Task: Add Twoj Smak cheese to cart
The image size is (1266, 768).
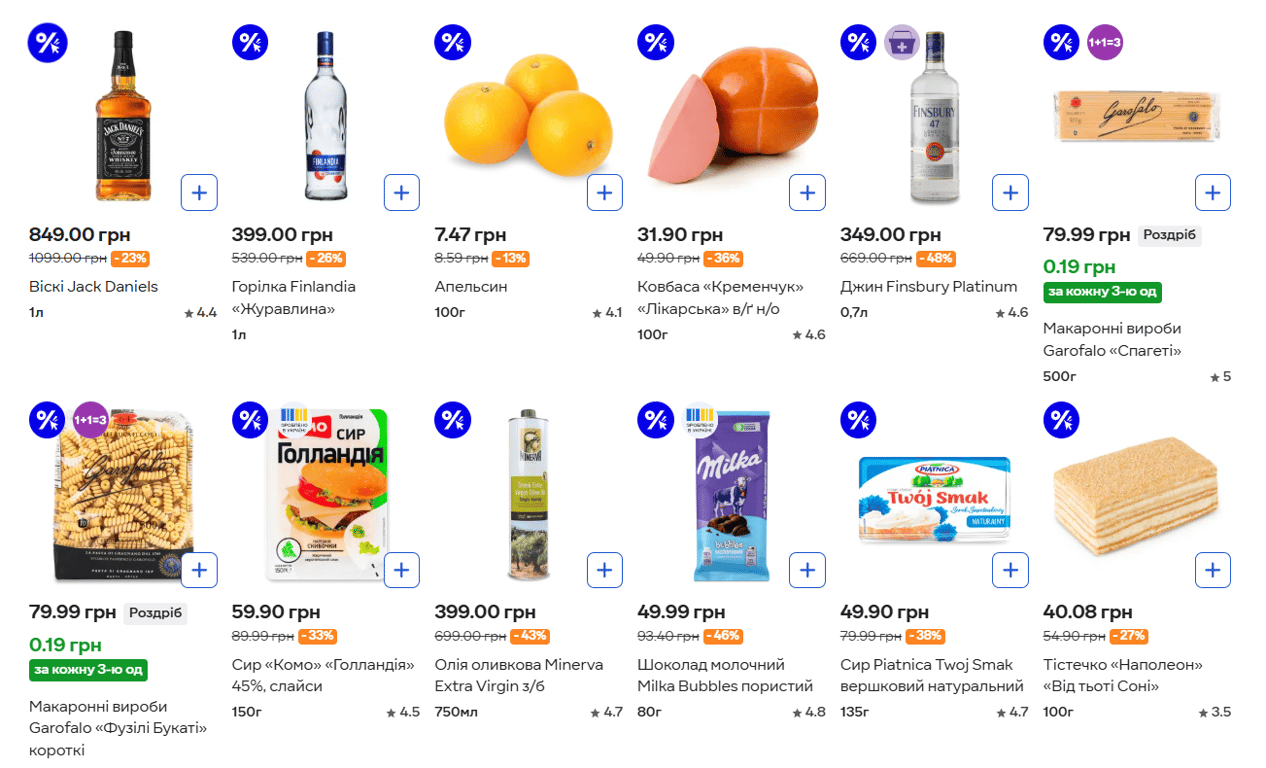Action: (x=1010, y=570)
